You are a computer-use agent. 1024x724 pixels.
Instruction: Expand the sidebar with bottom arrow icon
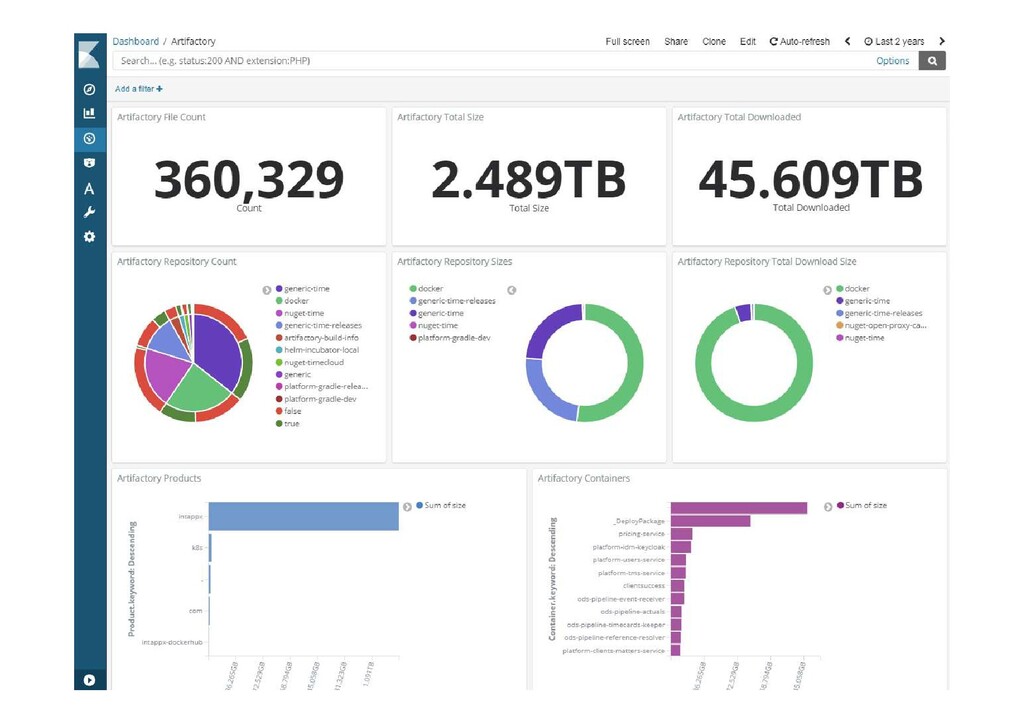click(89, 680)
